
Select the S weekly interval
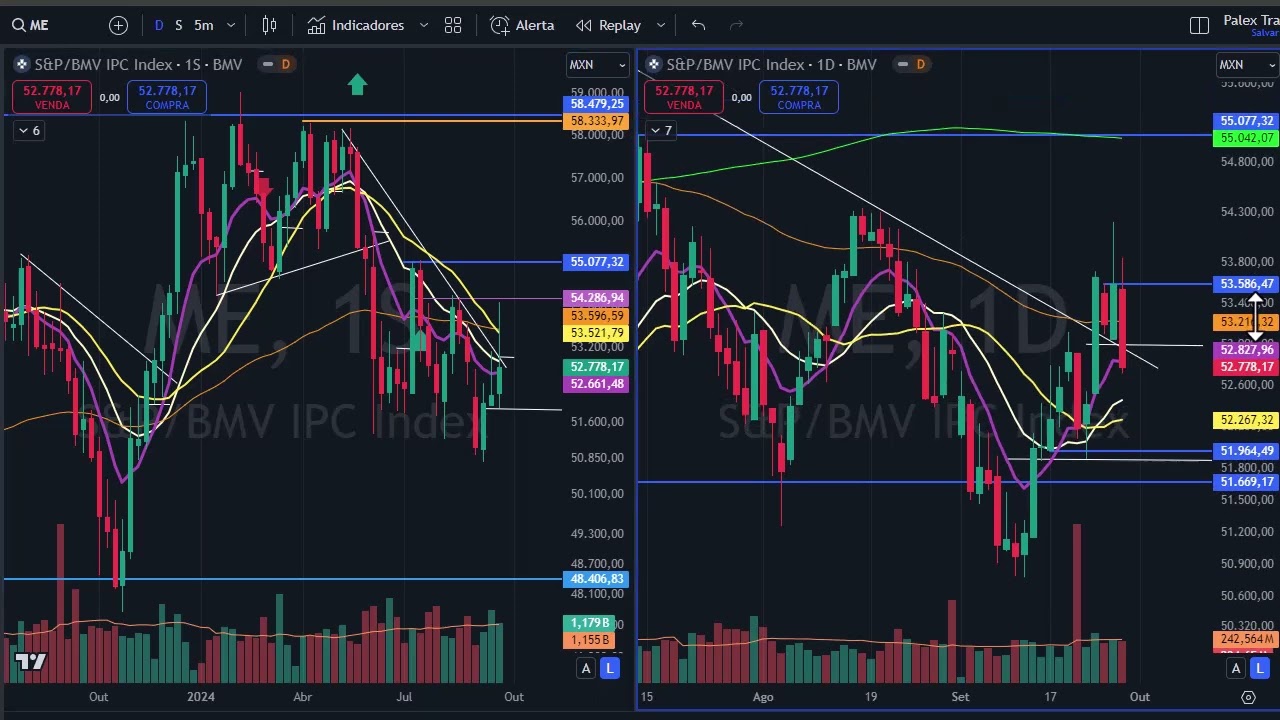(x=179, y=25)
